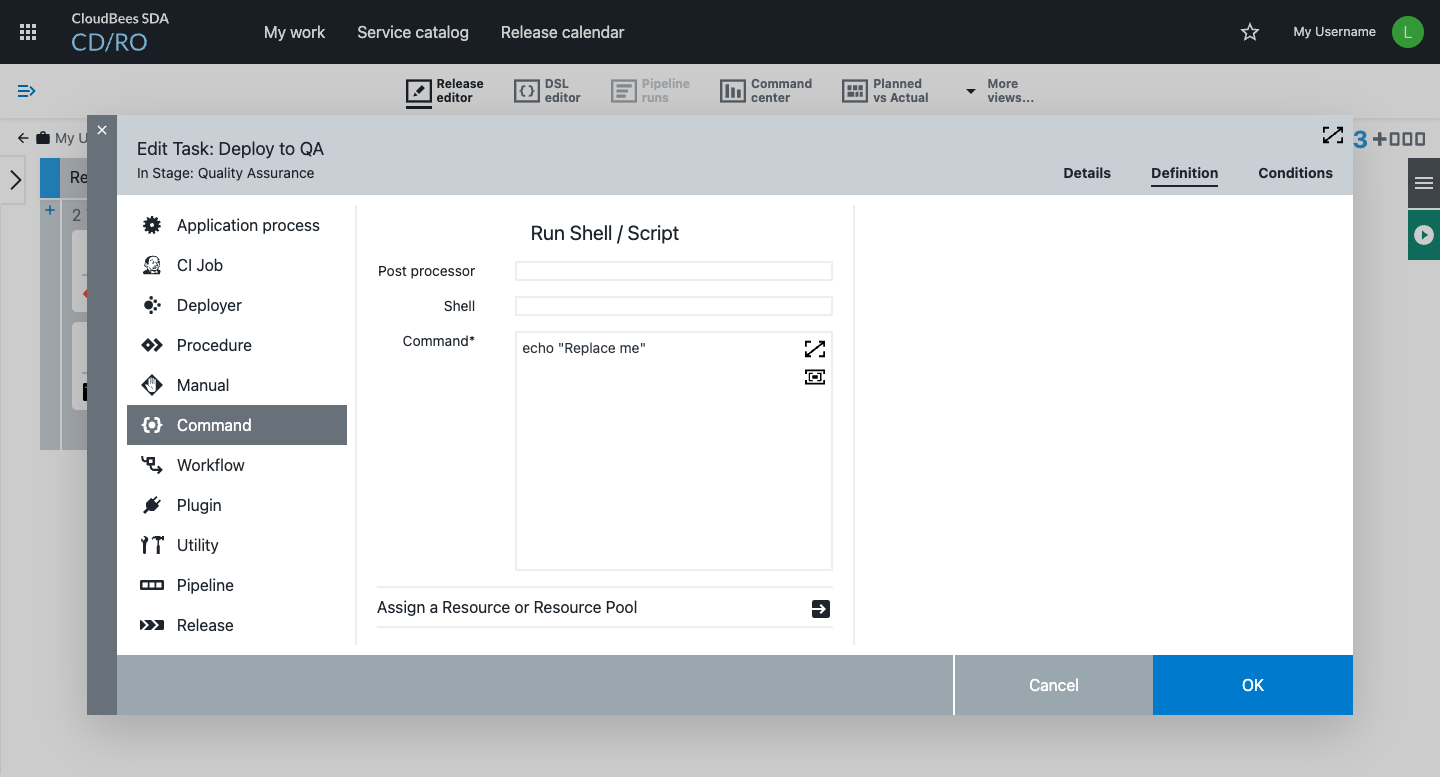Select the CI Job task type

tap(200, 265)
